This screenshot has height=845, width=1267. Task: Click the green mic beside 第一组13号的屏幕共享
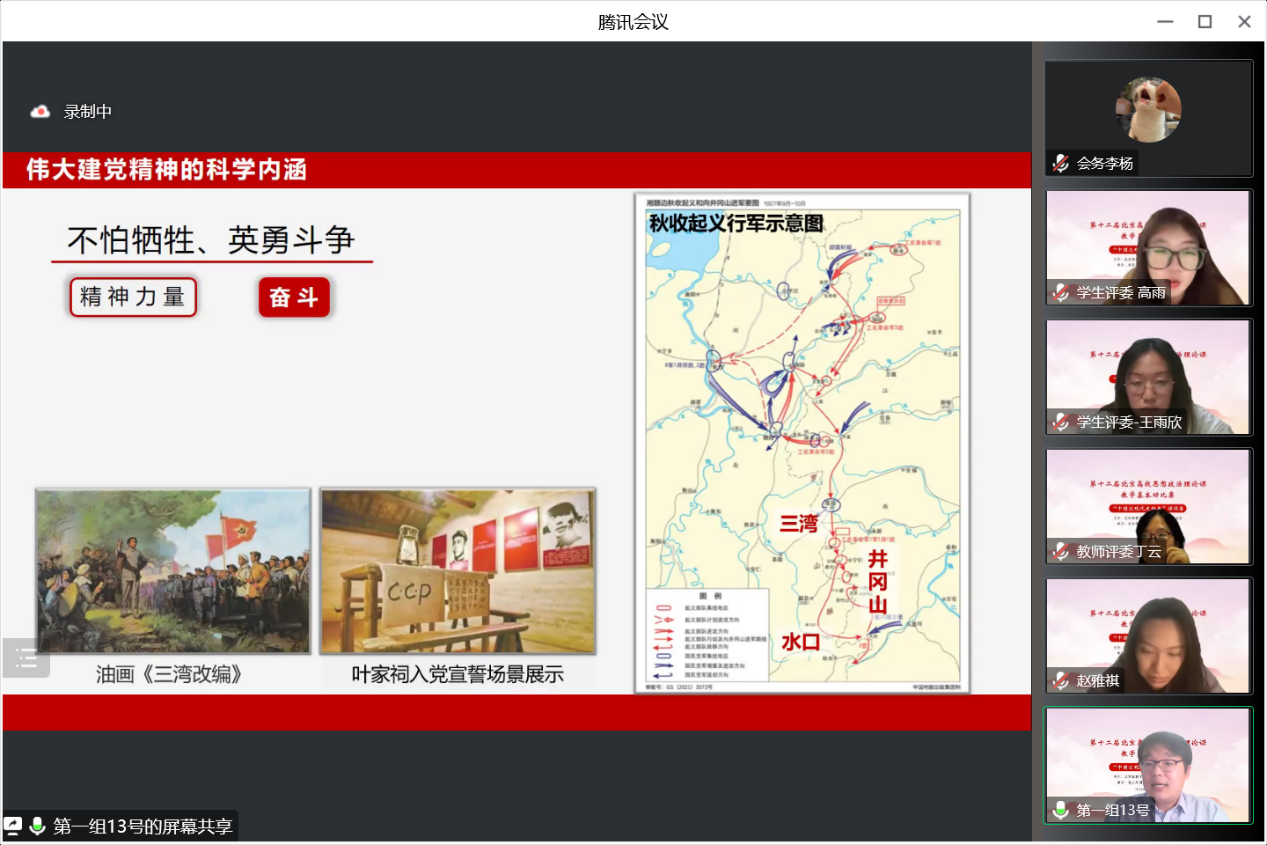pos(38,826)
